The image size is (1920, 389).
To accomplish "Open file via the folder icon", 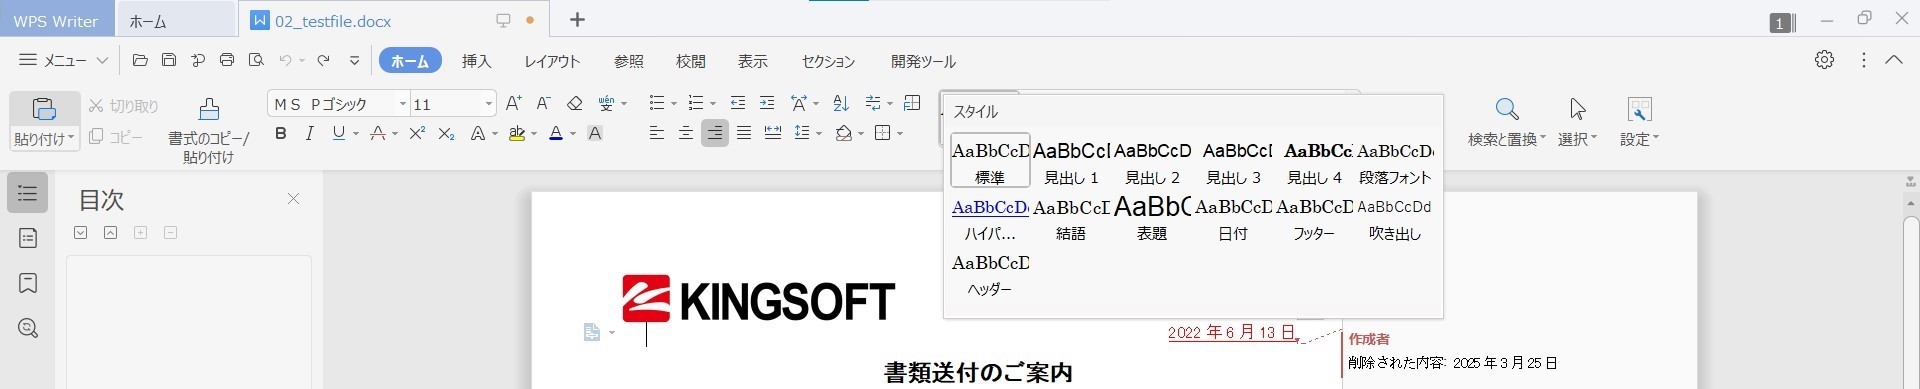I will [x=140, y=61].
